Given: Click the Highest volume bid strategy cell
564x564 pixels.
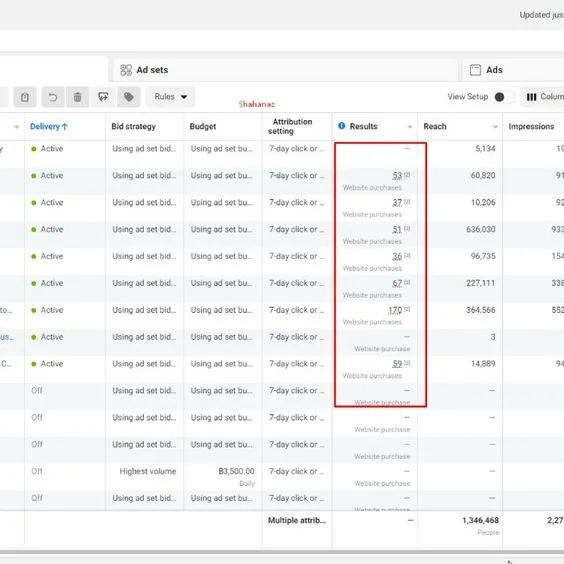Looking at the screenshot, I should (x=148, y=471).
